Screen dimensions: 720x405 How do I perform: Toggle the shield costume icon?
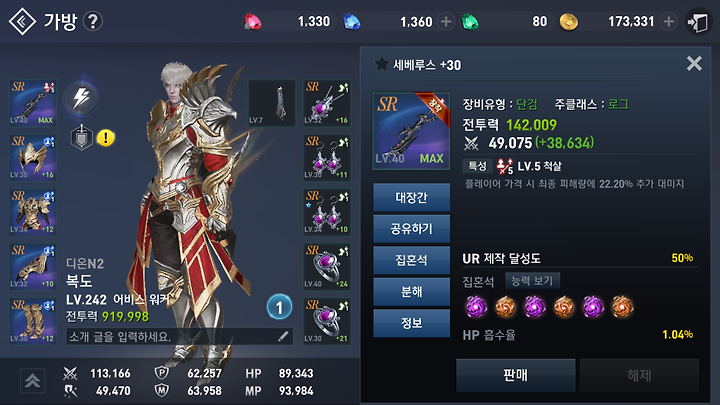[x=81, y=138]
